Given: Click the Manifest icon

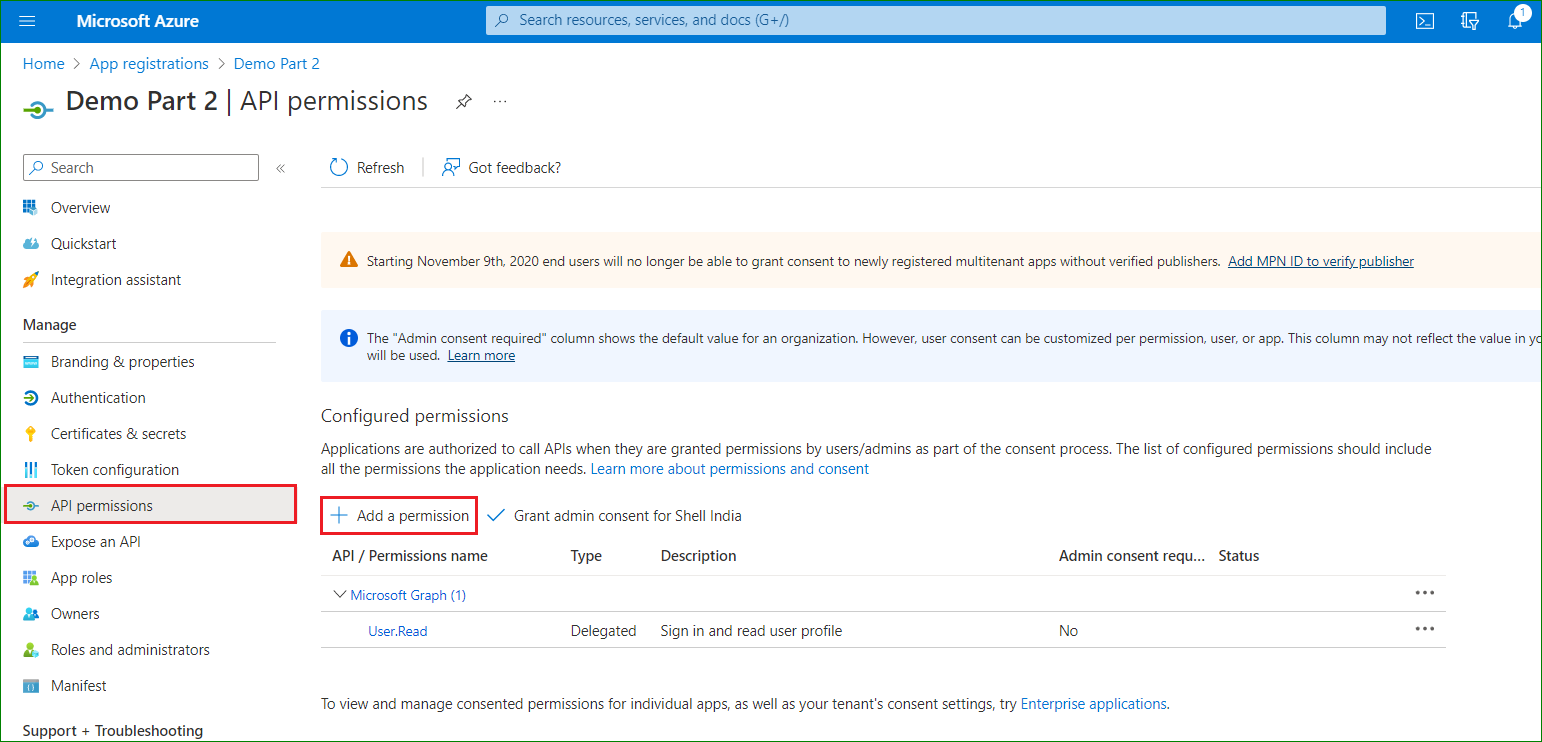Looking at the screenshot, I should pos(31,686).
